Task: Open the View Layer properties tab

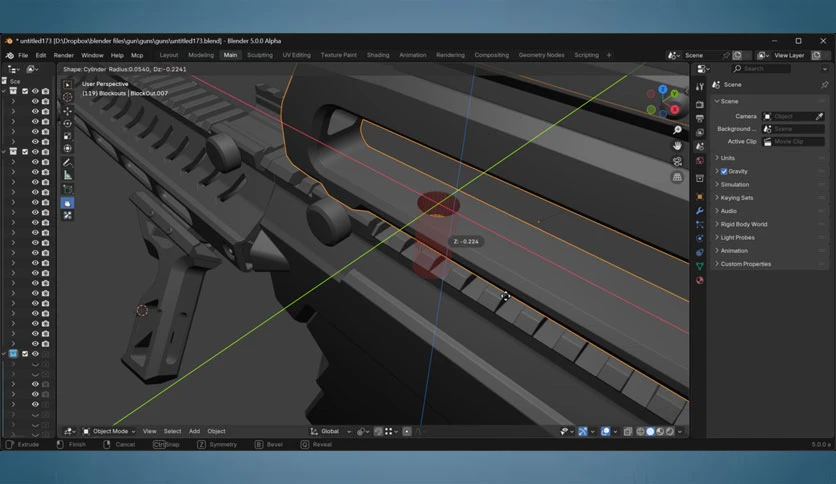Action: [700, 132]
